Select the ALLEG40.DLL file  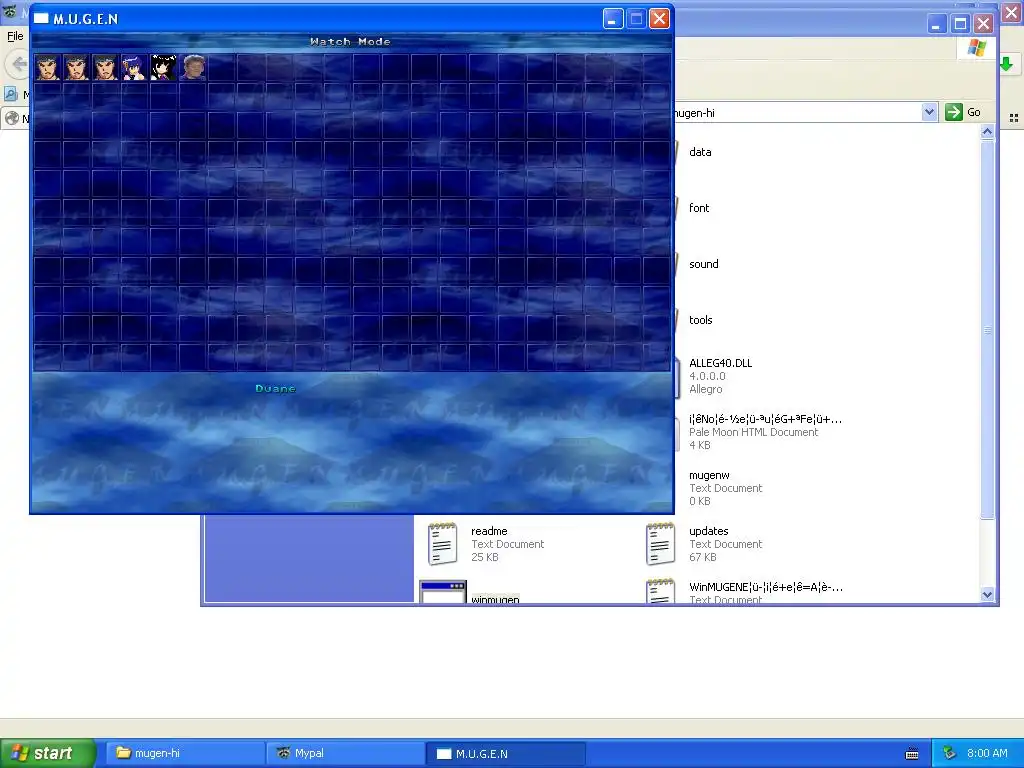720,364
